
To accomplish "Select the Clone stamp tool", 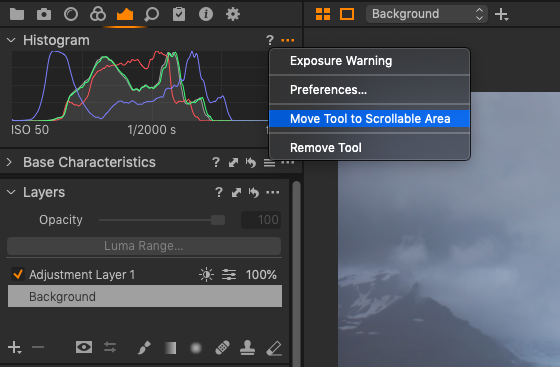I will click(248, 347).
